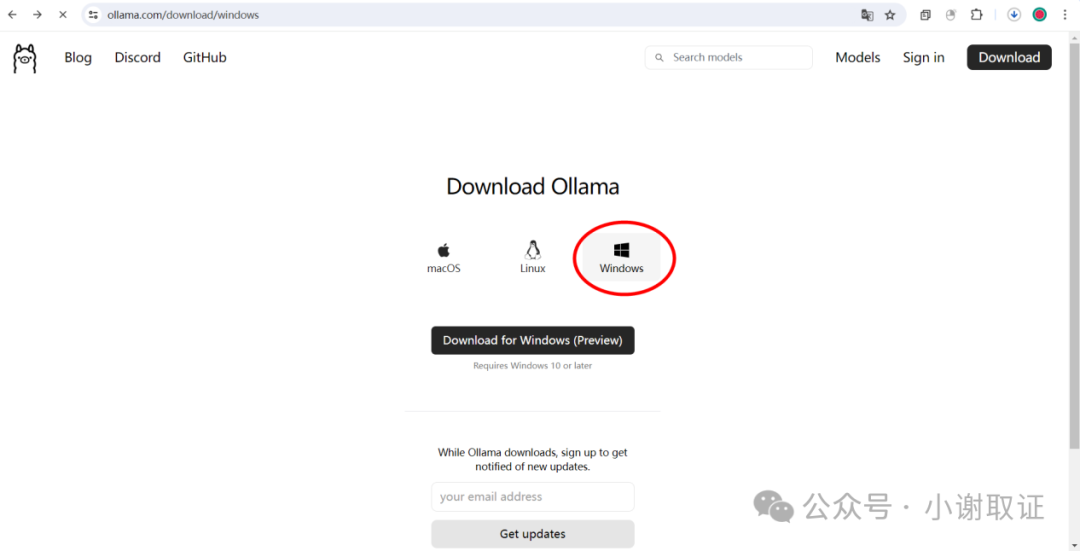The image size is (1080, 551).
Task: Open the Models page
Action: click(x=858, y=57)
